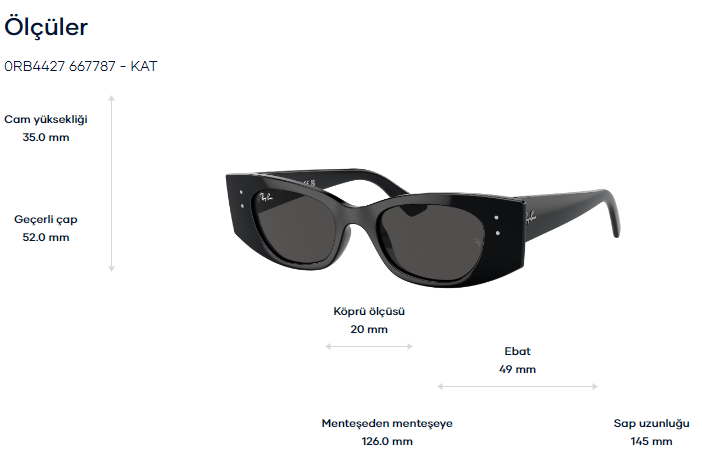This screenshot has height=451, width=702.
Task: Click the Ölçüler heading
Action: click(46, 27)
